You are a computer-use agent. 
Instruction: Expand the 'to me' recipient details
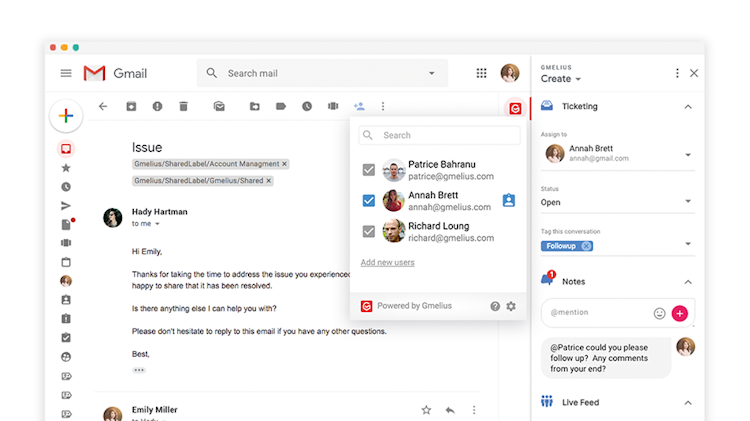pyautogui.click(x=157, y=224)
